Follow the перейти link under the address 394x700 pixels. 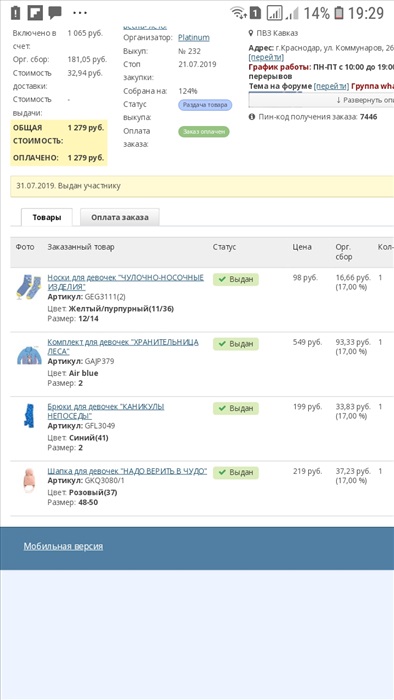click(266, 58)
